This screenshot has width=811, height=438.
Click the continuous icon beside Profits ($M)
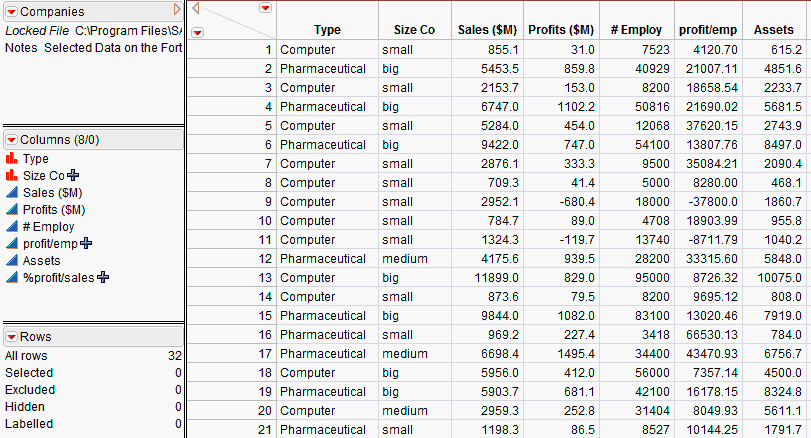click(12, 209)
